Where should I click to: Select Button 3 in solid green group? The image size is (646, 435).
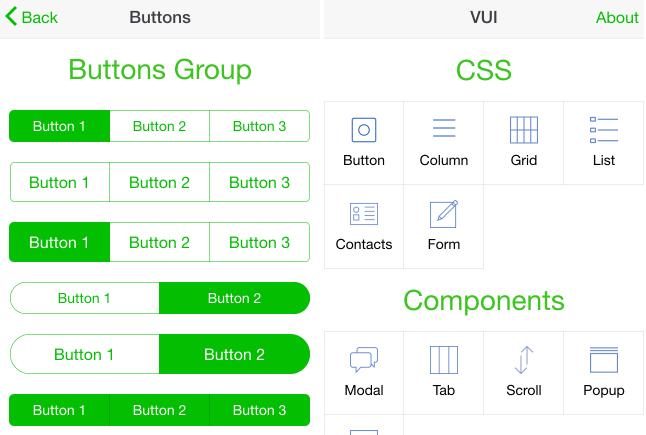coord(260,410)
